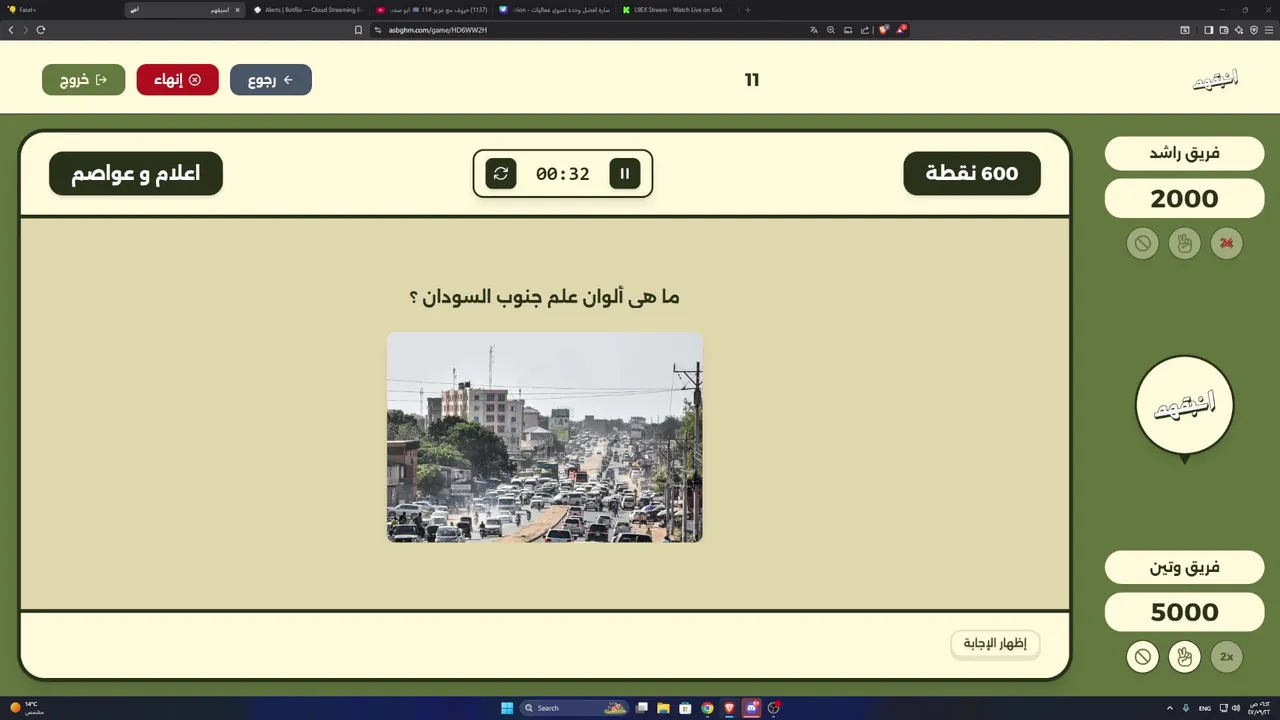
Task: Use فريق وتين block helper icon
Action: pos(1142,657)
